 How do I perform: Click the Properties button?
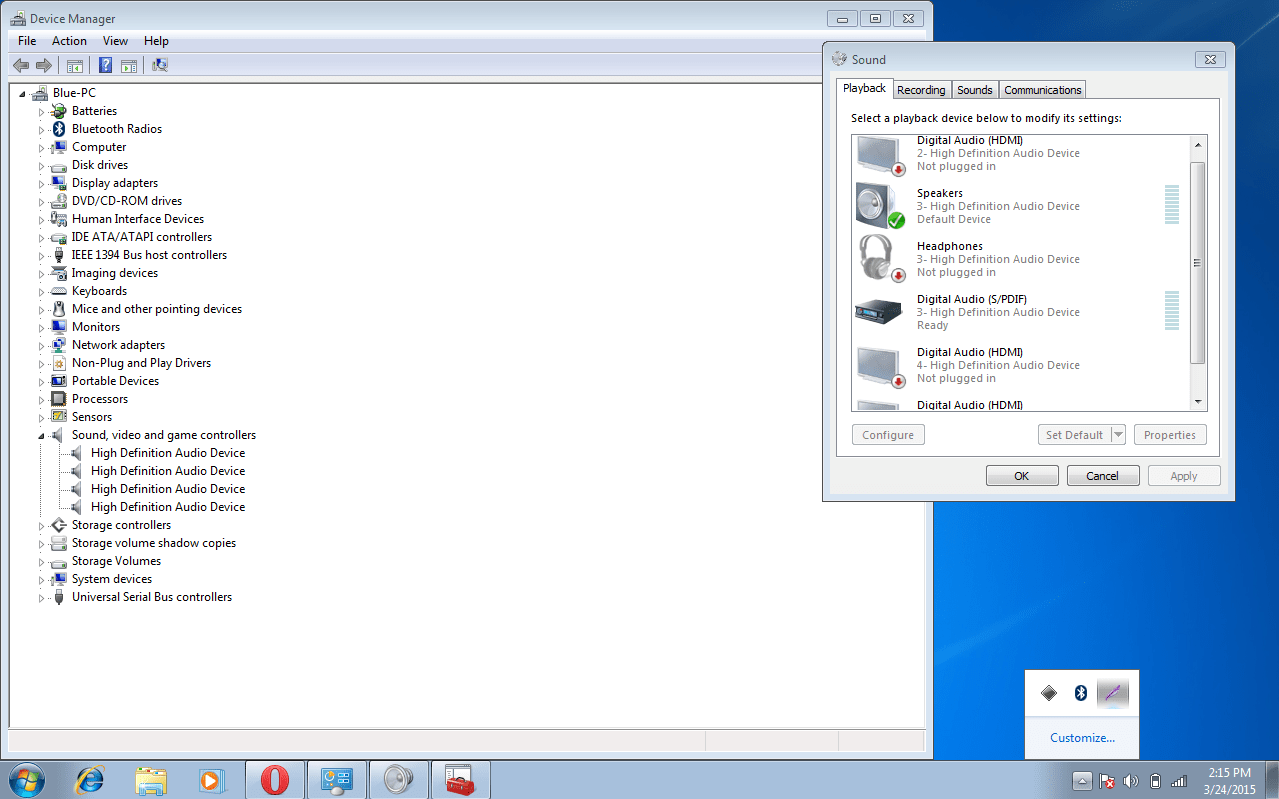point(1170,434)
